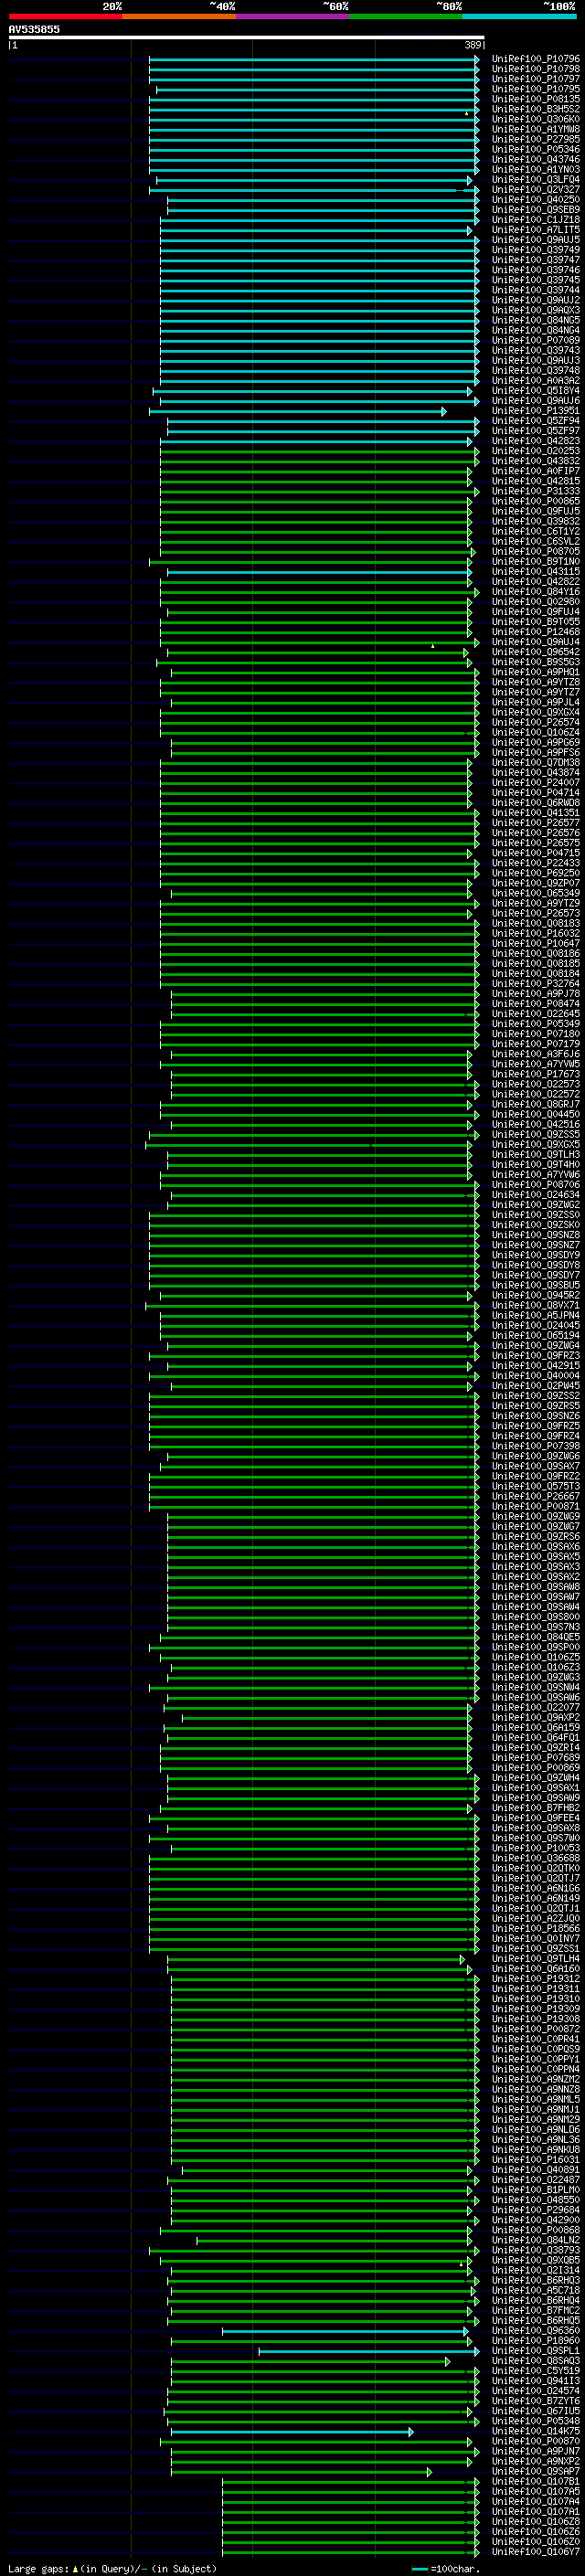Image resolution: width=585 pixels, height=2576 pixels.
Task: Select hit label UniRef100_O65194
Action: (x=536, y=1336)
